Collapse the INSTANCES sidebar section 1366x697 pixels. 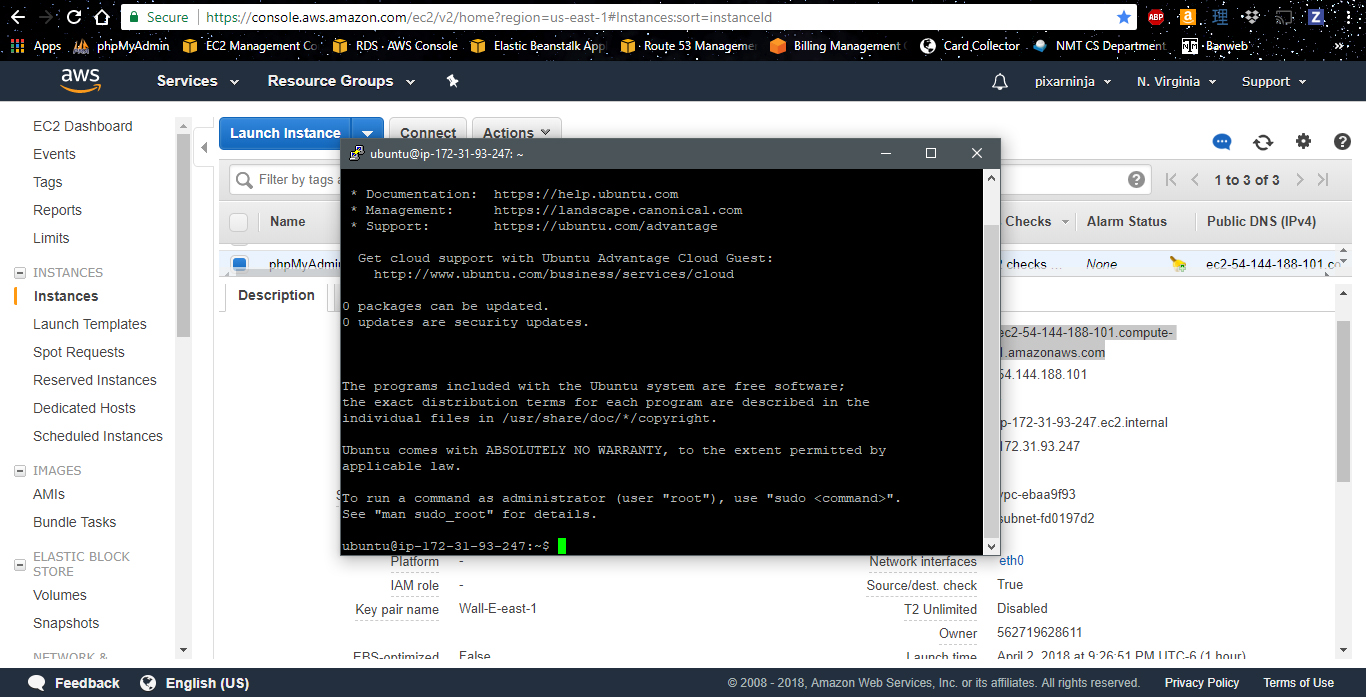pos(20,273)
